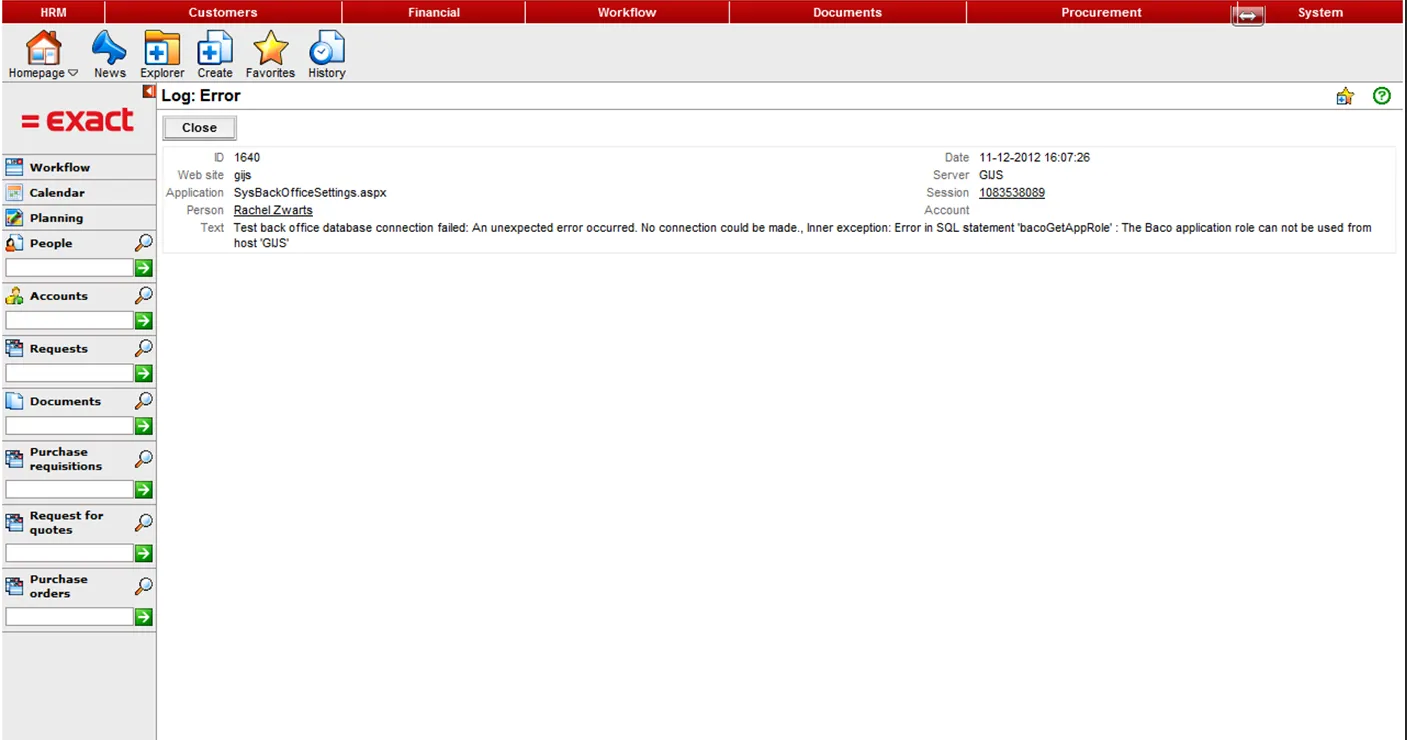
Task: Open the History clock icon
Action: (x=326, y=49)
